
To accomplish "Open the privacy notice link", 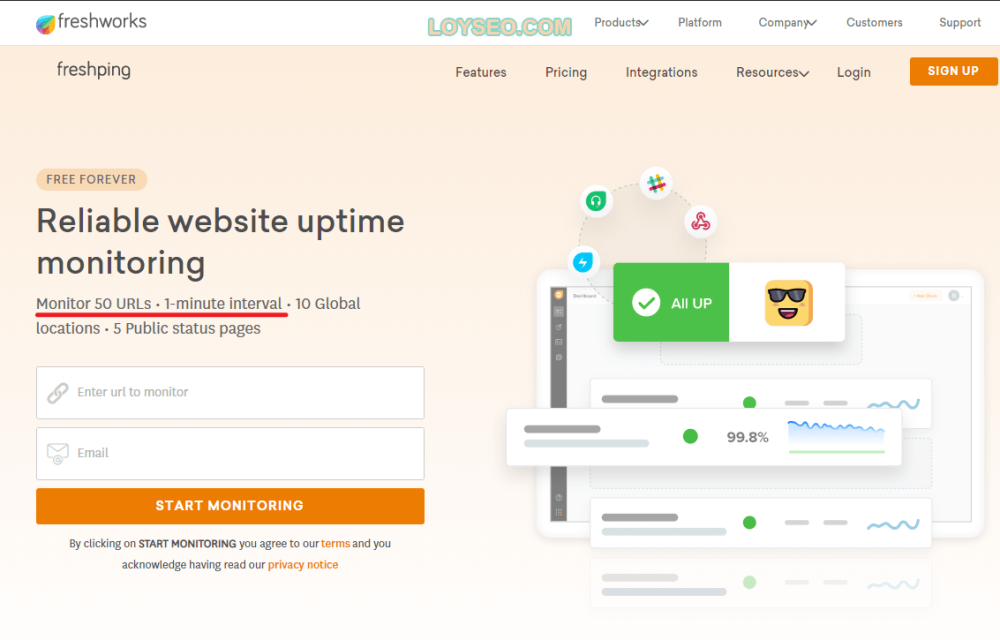I will (303, 564).
